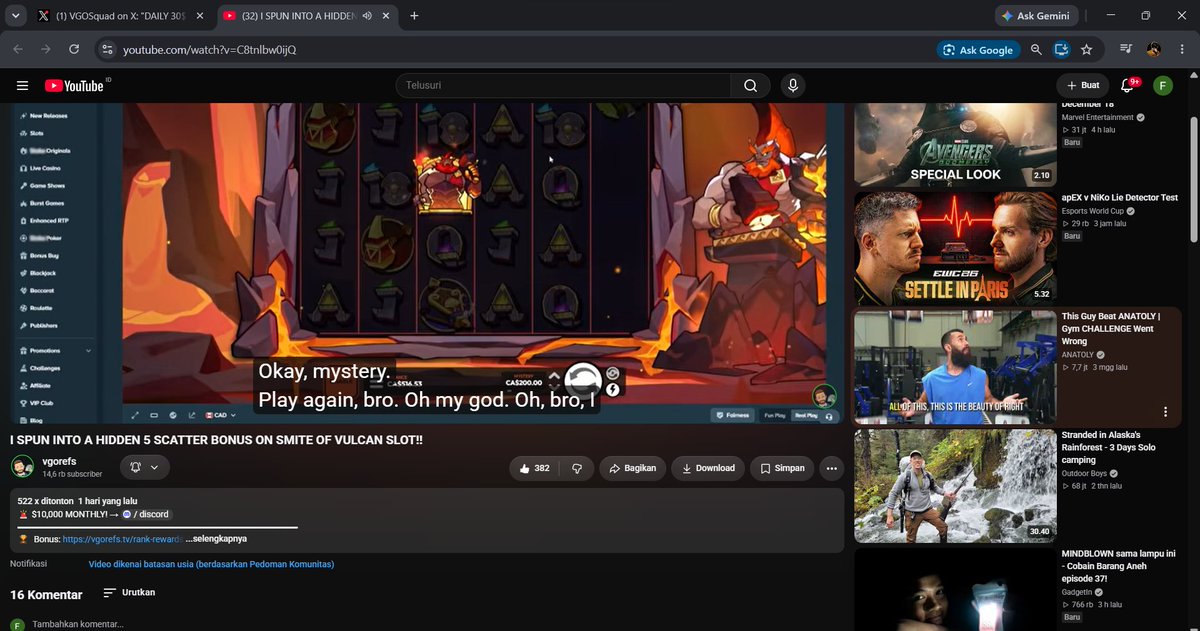Screen dimensions: 1200x631
Task: Click the Gadgetin channel name
Action: pos(1078,592)
